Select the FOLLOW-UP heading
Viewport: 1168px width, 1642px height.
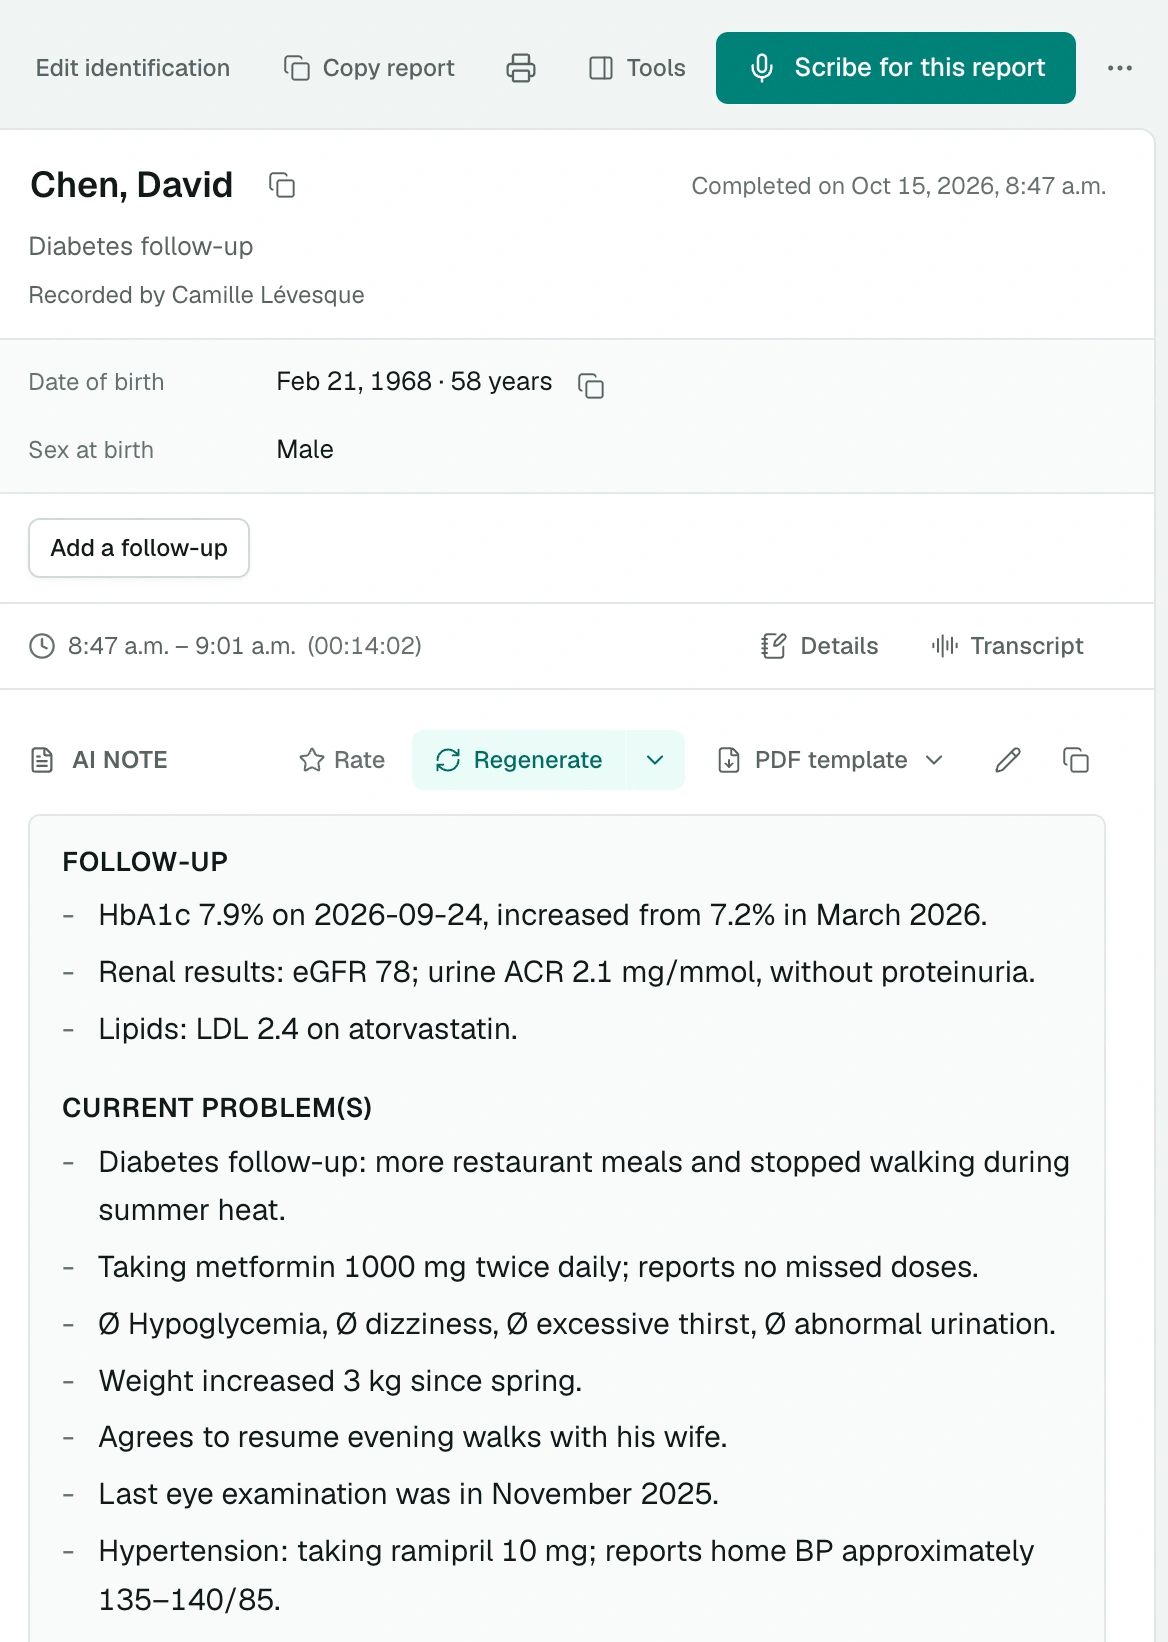tap(145, 862)
